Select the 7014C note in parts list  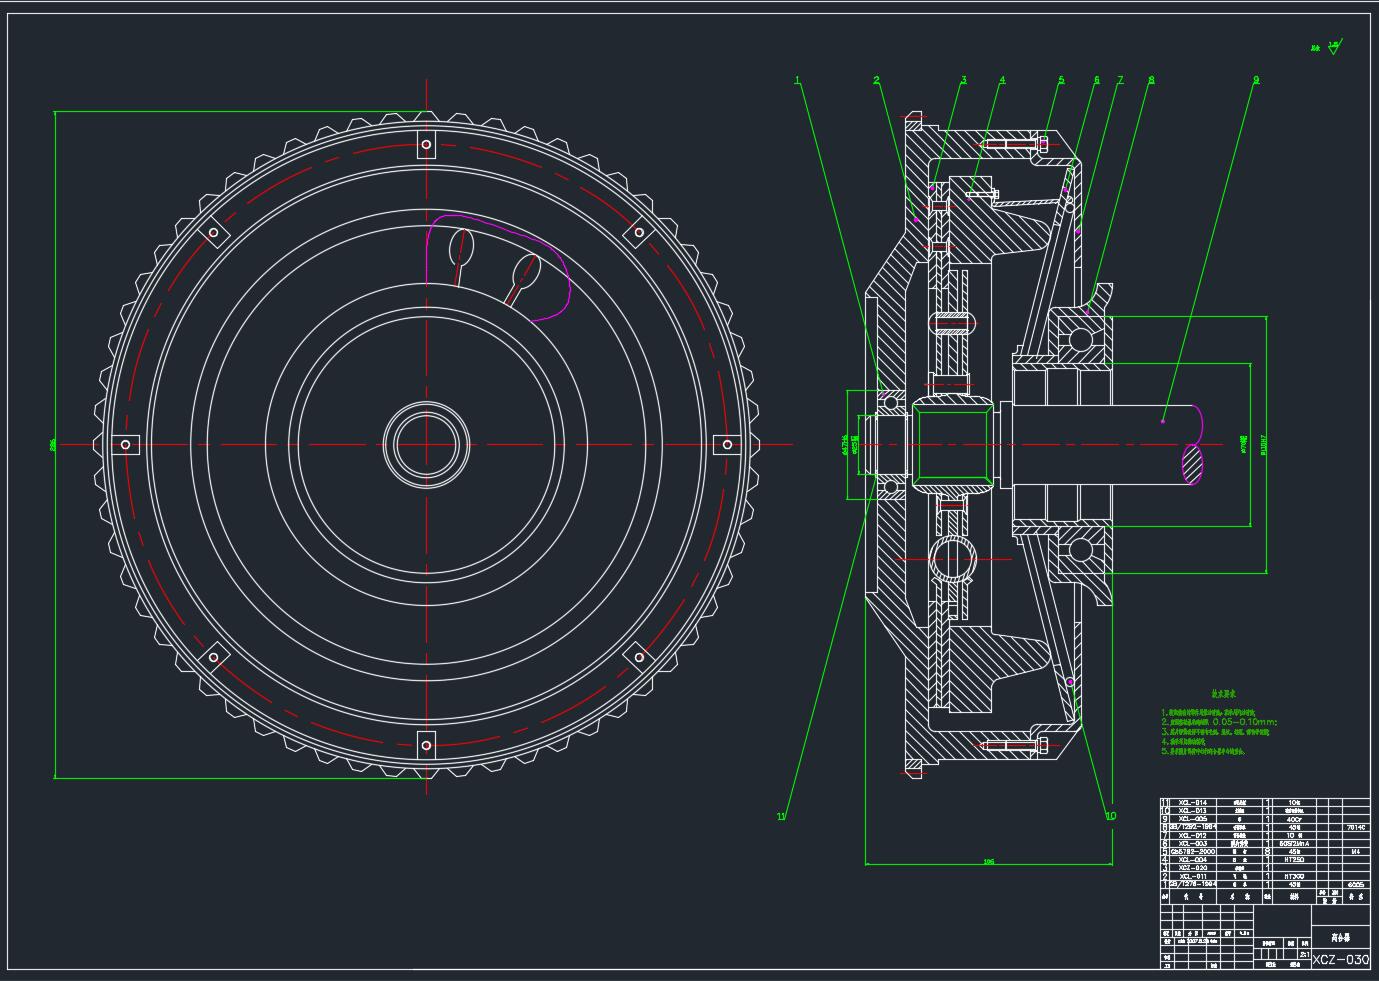tap(1355, 827)
